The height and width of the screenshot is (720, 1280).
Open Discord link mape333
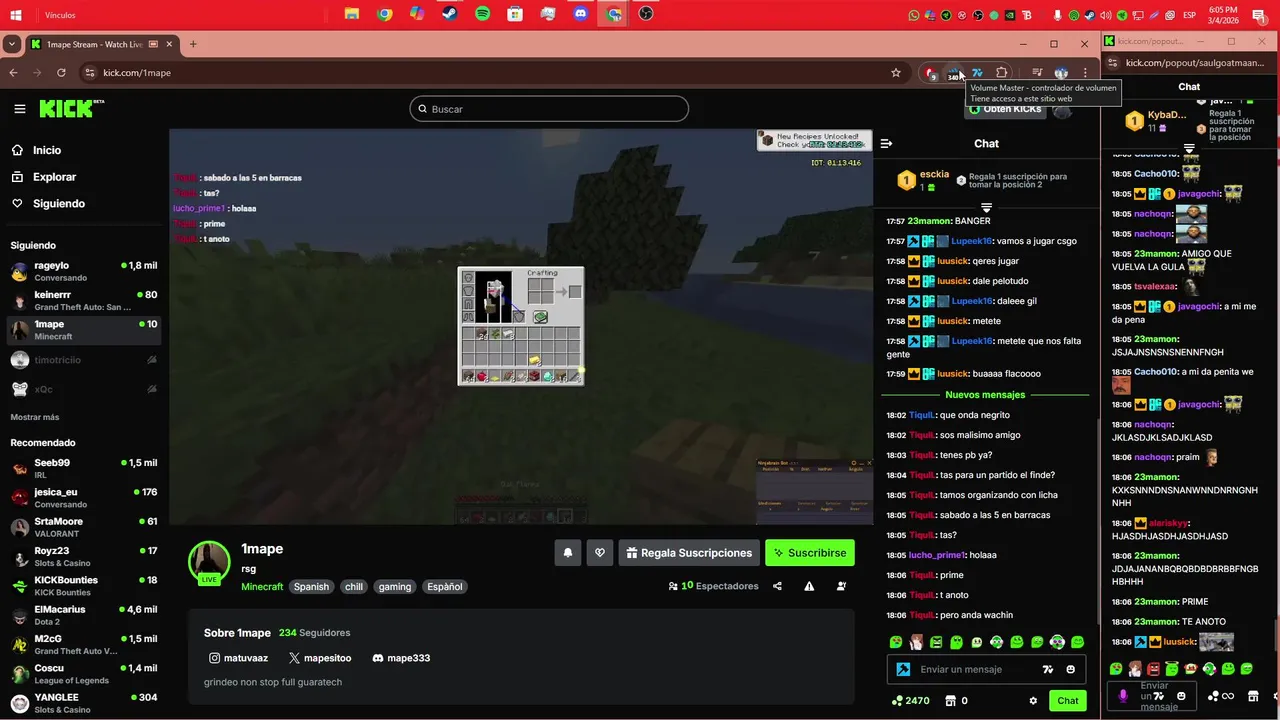click(401, 658)
